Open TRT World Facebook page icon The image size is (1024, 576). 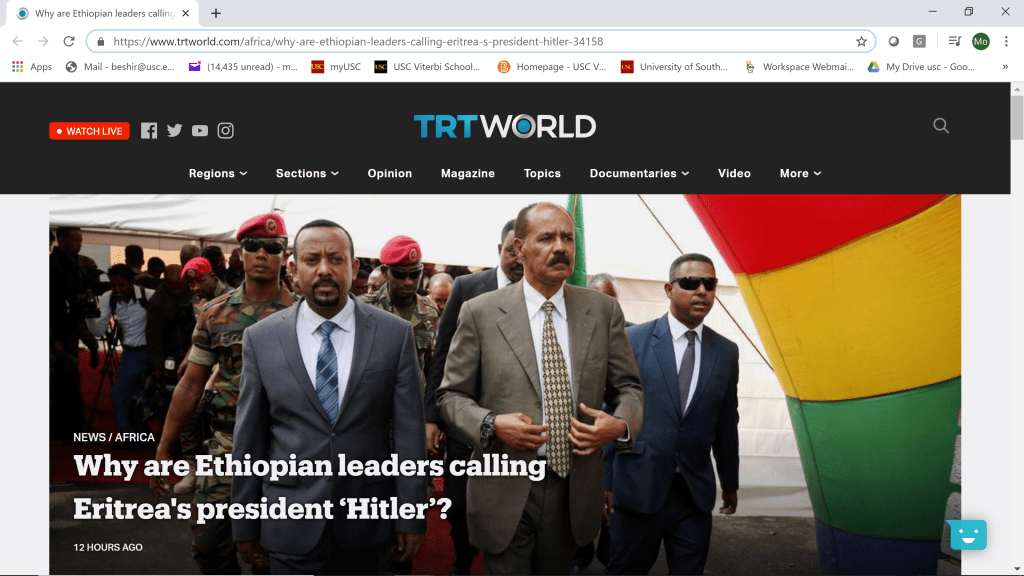click(x=149, y=131)
